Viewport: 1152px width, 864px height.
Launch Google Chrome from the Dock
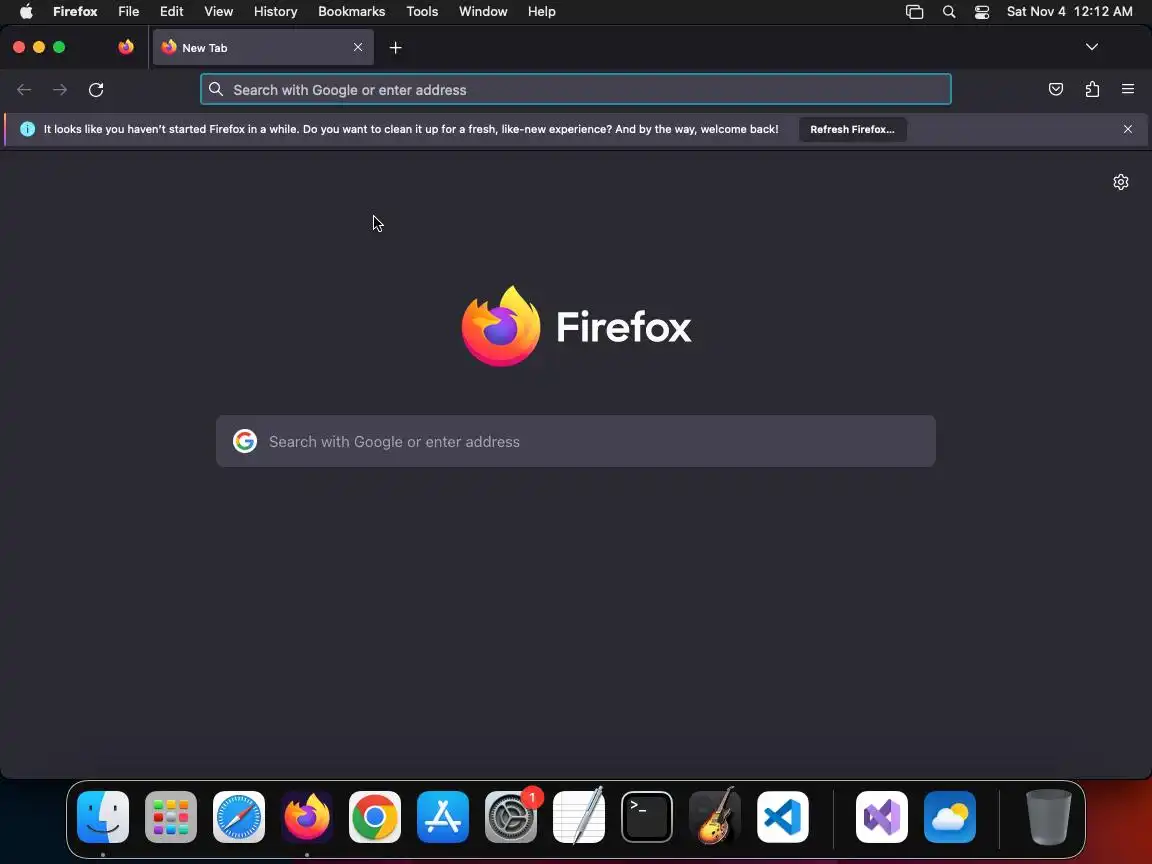point(375,817)
